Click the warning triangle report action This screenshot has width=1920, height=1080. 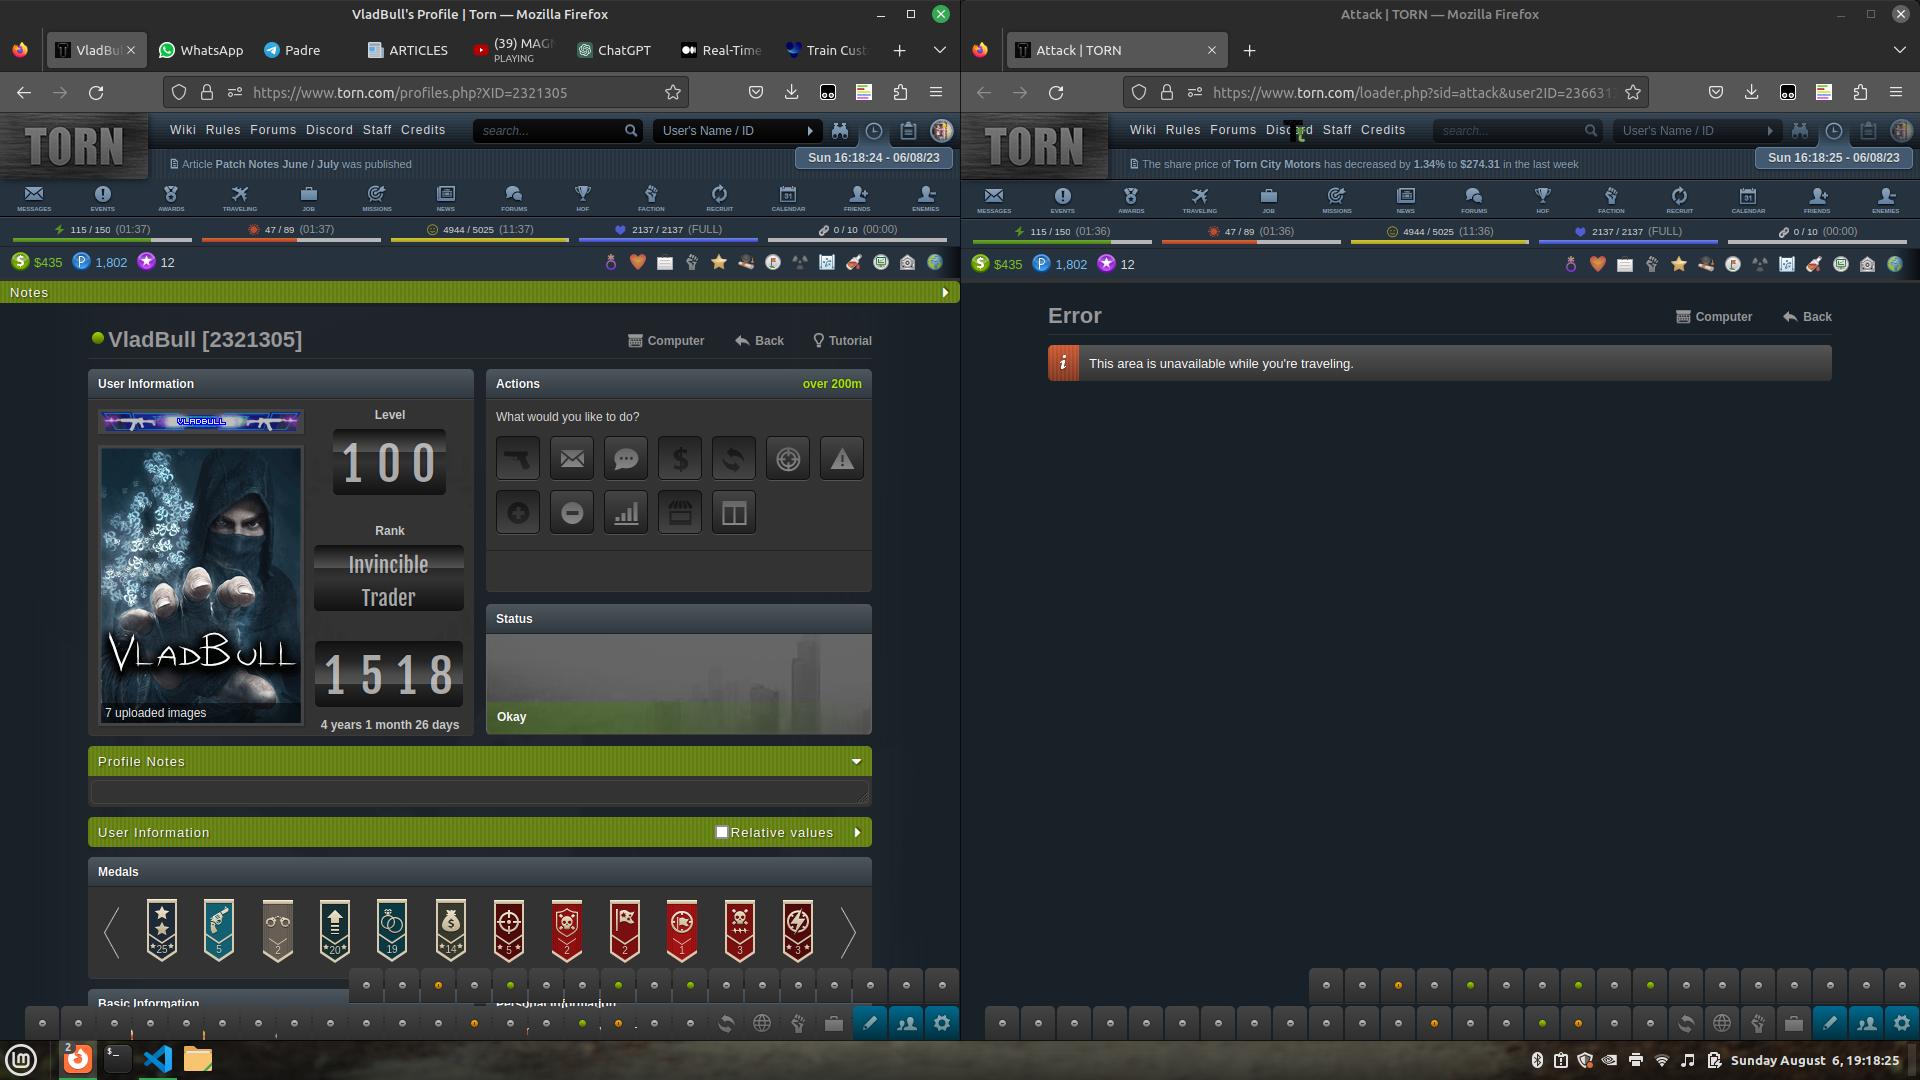coord(842,459)
